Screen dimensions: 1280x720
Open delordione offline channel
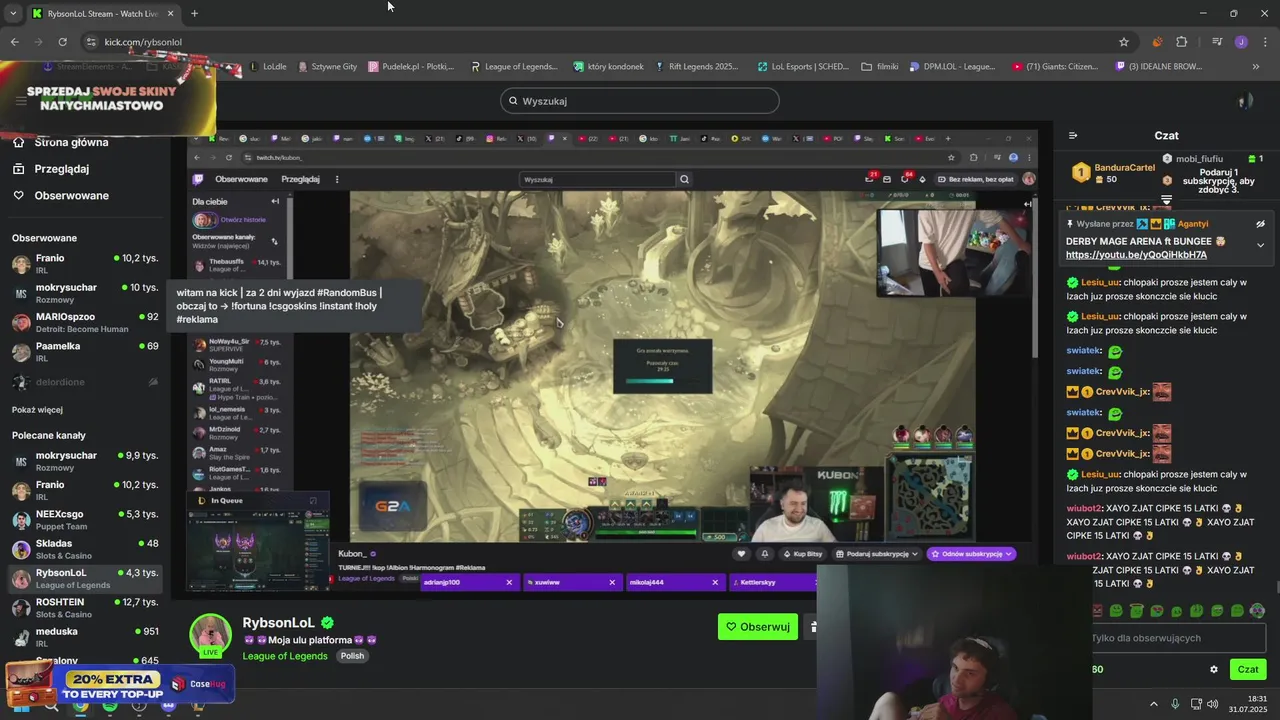coord(85,382)
